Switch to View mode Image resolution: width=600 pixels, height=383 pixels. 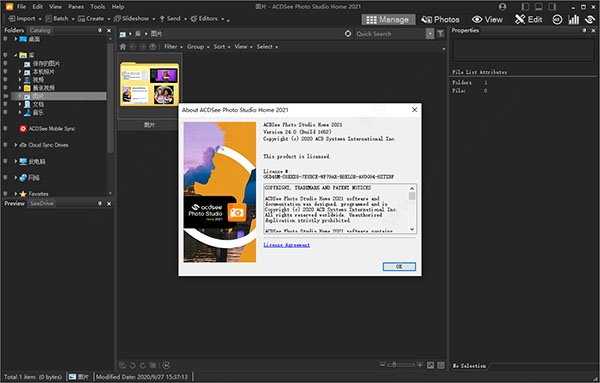(x=487, y=20)
